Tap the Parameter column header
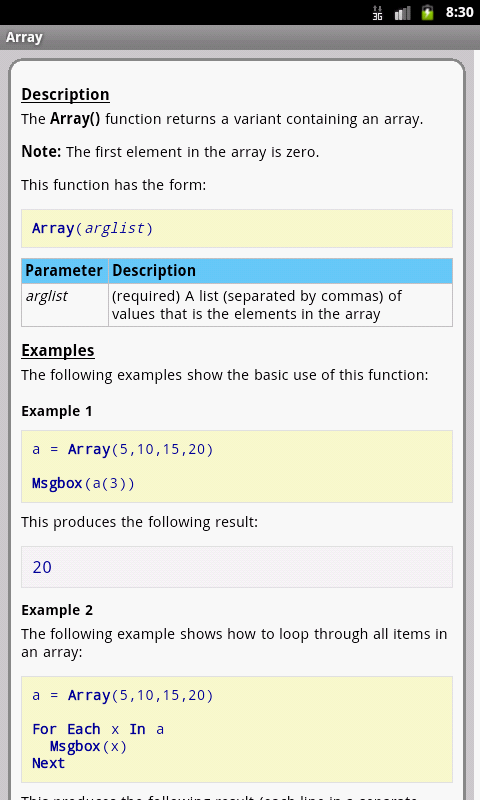Image resolution: width=480 pixels, height=800 pixels. pyautogui.click(x=64, y=270)
